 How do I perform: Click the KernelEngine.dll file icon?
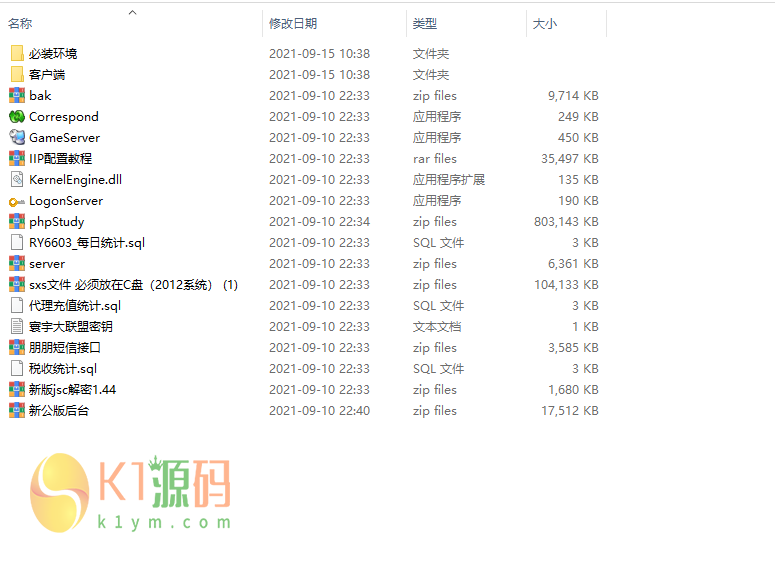click(17, 179)
